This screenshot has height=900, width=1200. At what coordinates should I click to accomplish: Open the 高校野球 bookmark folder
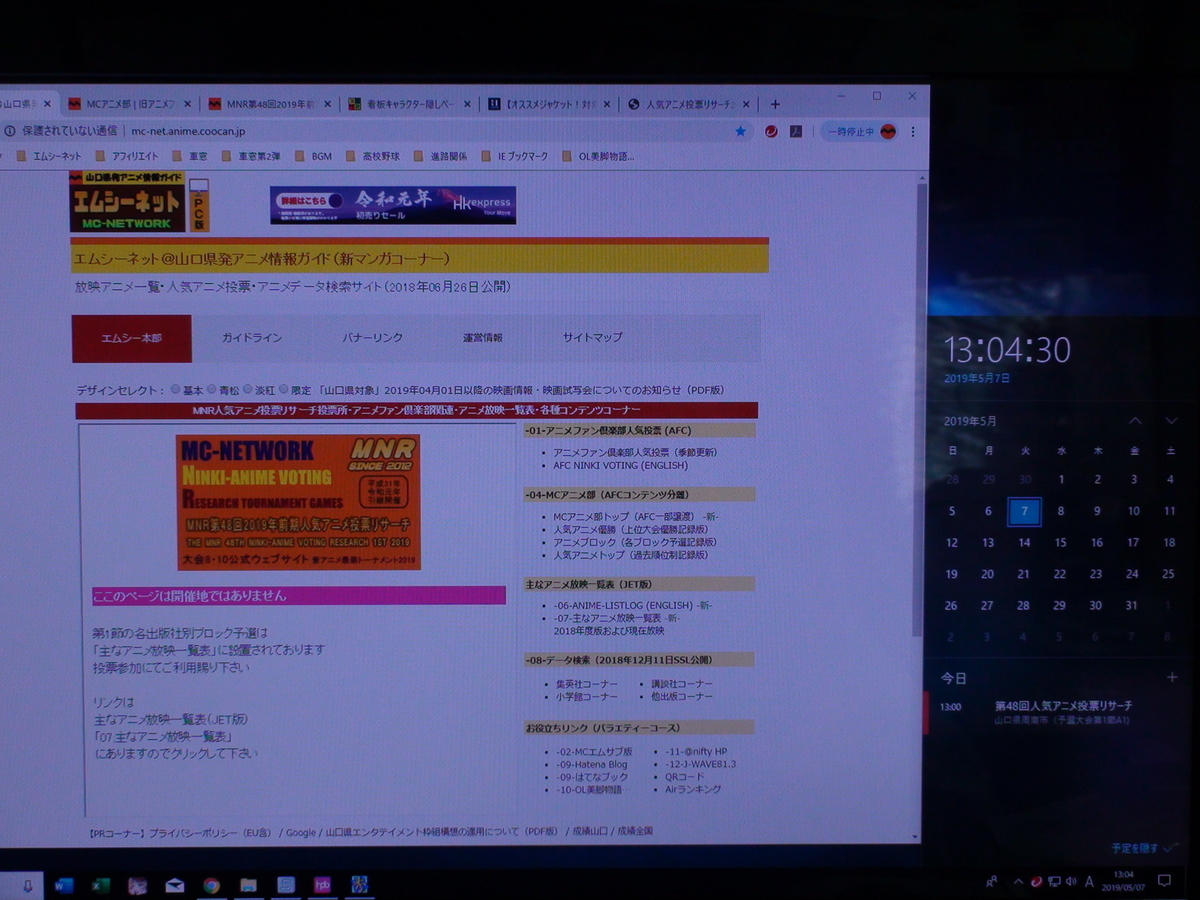(372, 156)
